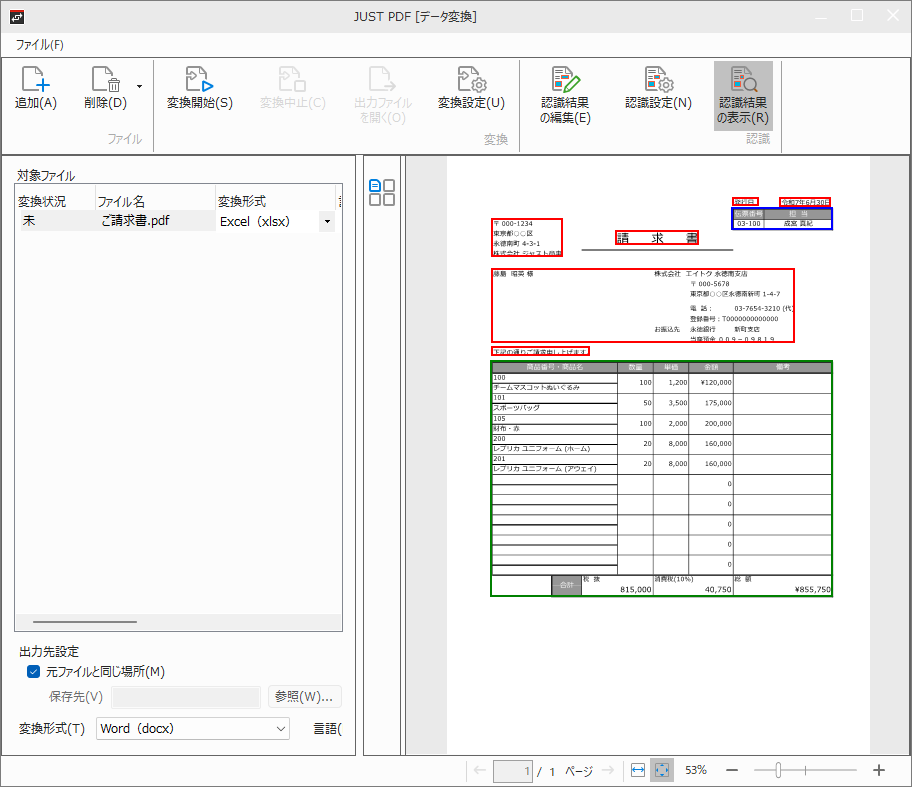Click the チームマスコットぬいぐるみ item cell
This screenshot has width=912, height=787.
(554, 387)
